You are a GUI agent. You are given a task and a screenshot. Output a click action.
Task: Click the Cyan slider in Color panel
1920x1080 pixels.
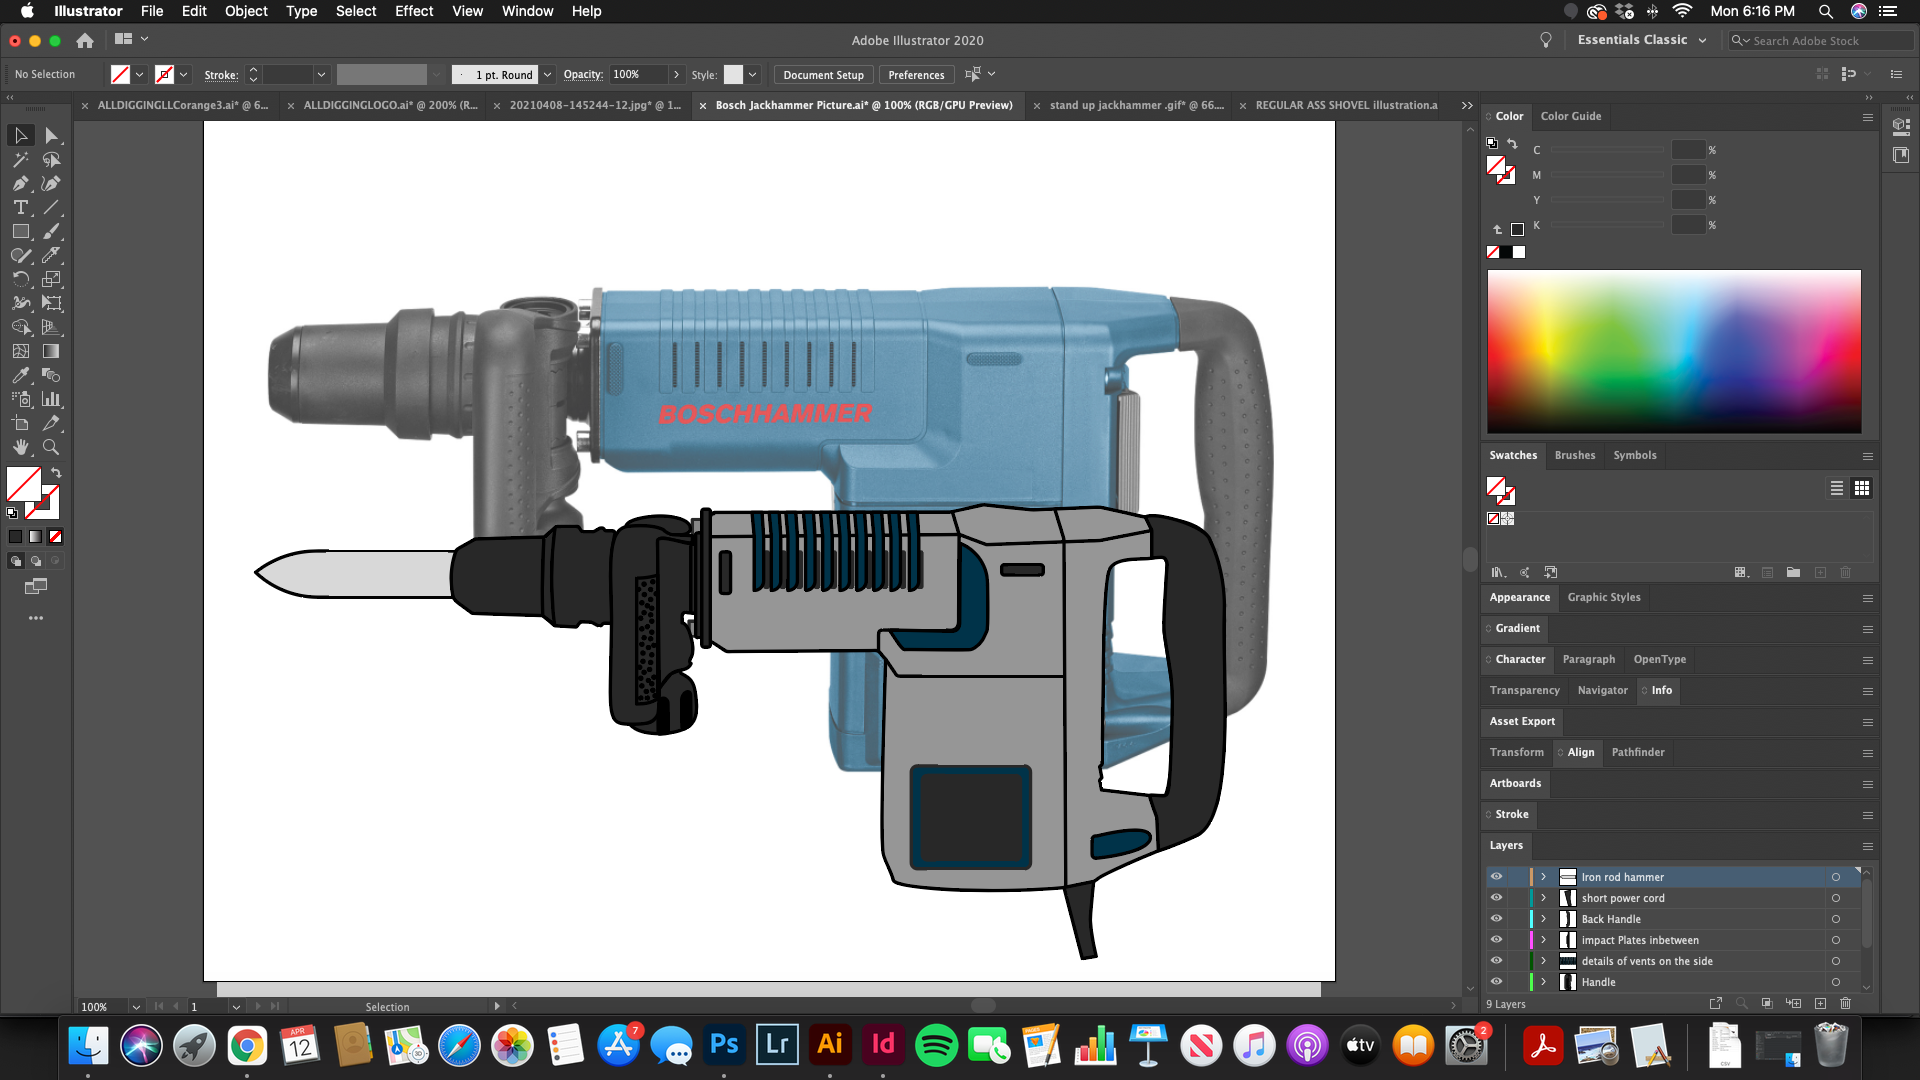tap(1607, 150)
